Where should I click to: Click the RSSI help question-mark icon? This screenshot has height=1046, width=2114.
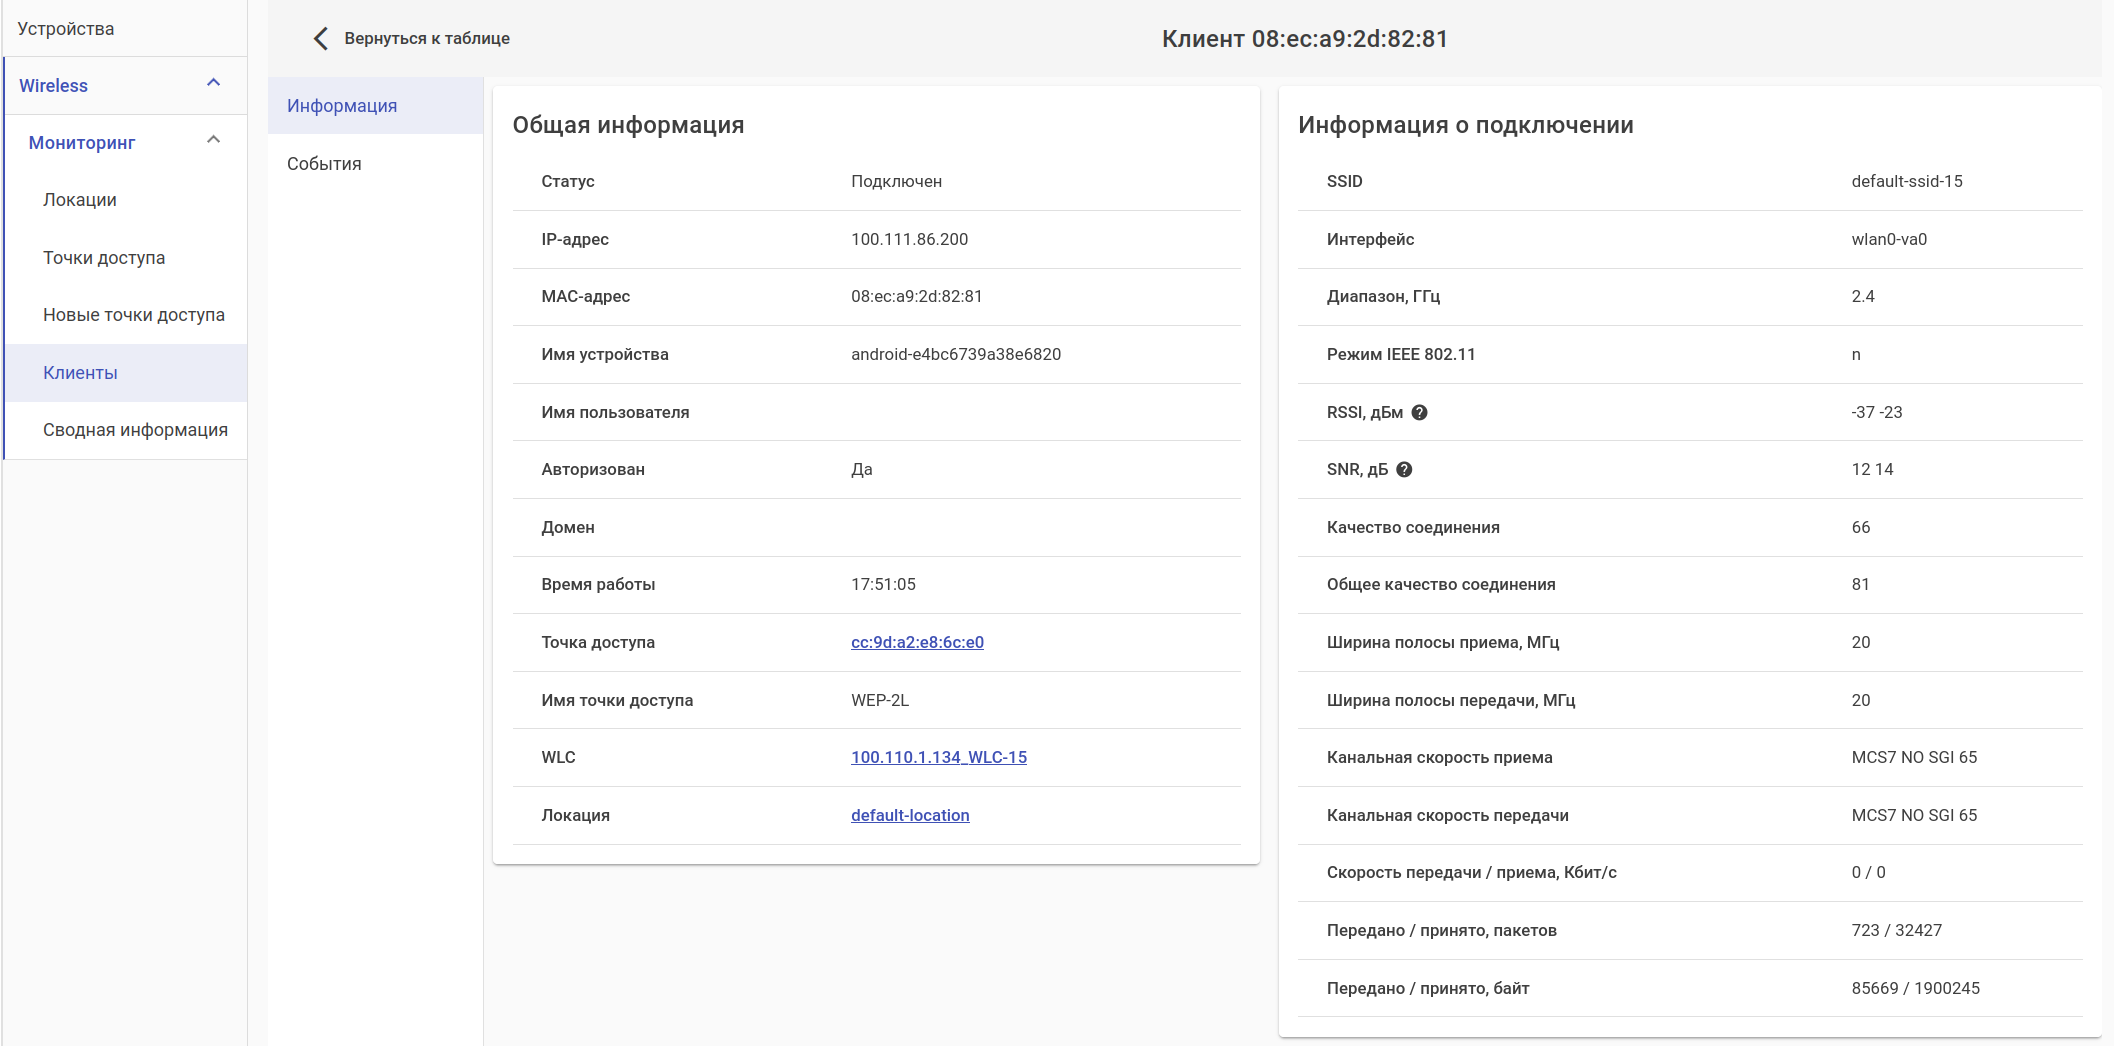coord(1419,412)
